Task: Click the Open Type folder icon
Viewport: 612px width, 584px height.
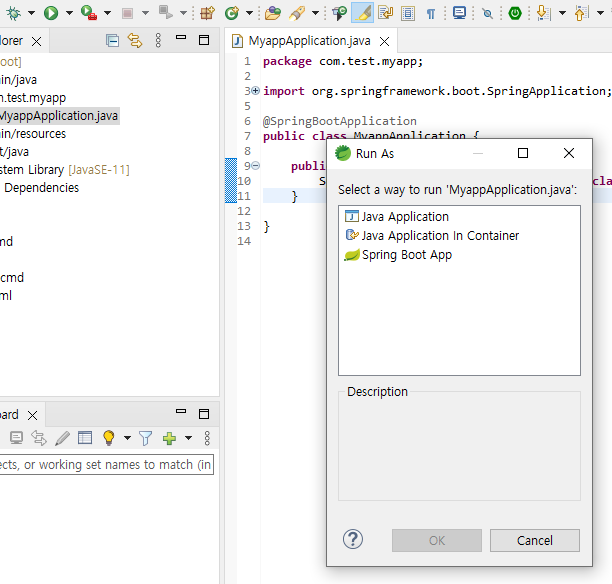Action: (x=272, y=13)
